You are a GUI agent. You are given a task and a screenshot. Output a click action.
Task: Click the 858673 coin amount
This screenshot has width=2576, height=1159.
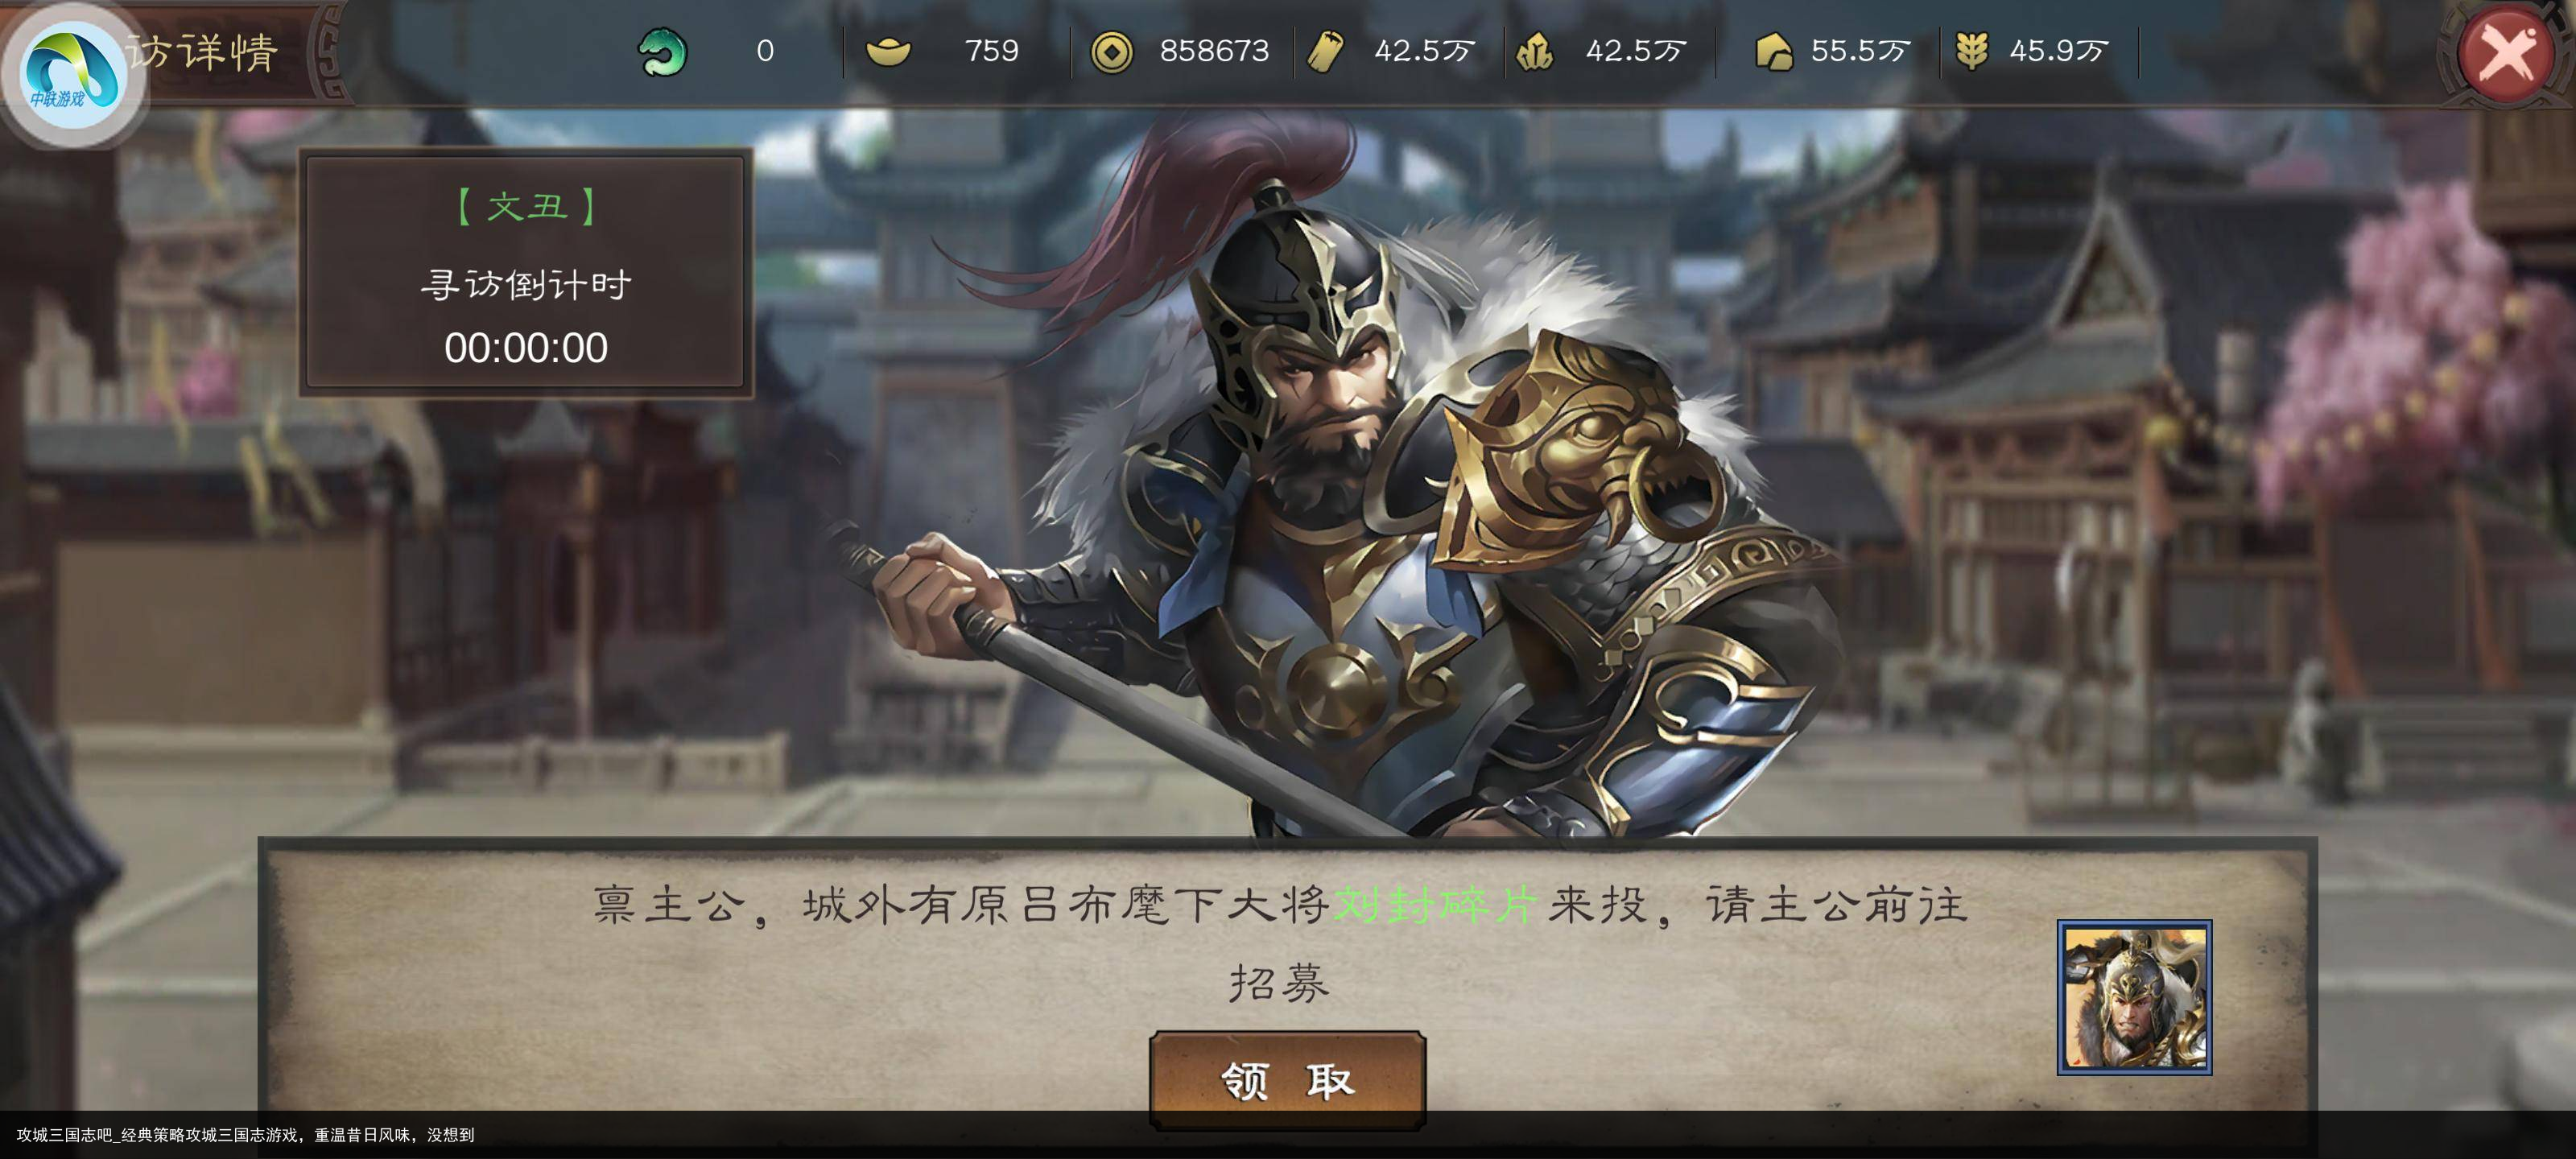point(1214,51)
